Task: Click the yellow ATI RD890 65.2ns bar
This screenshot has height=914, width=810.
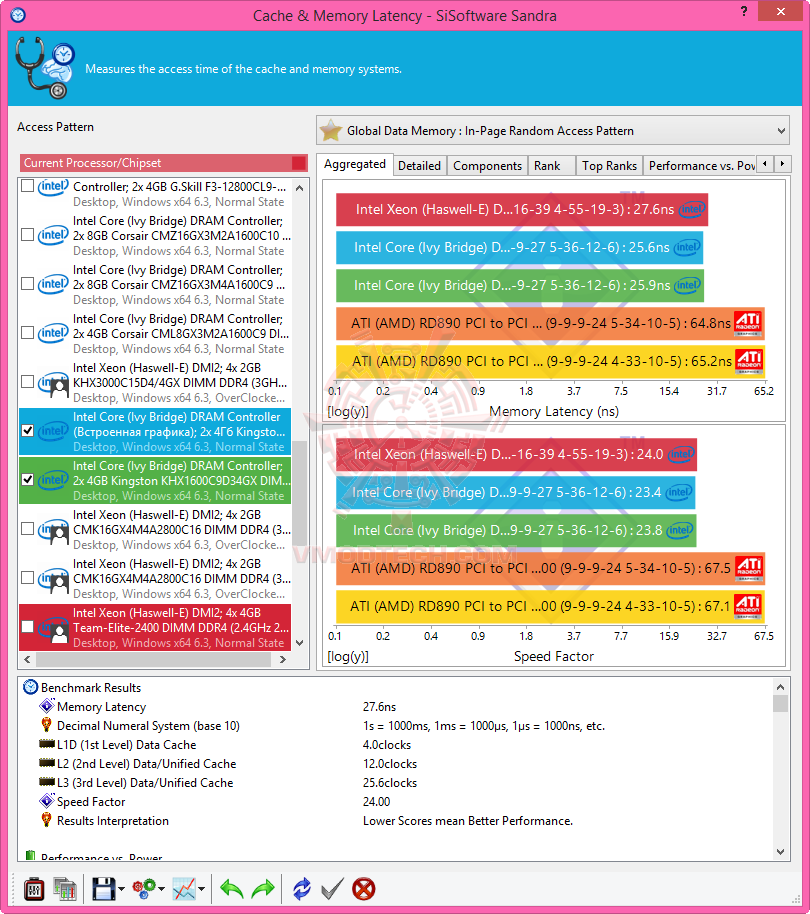Action: pyautogui.click(x=550, y=361)
